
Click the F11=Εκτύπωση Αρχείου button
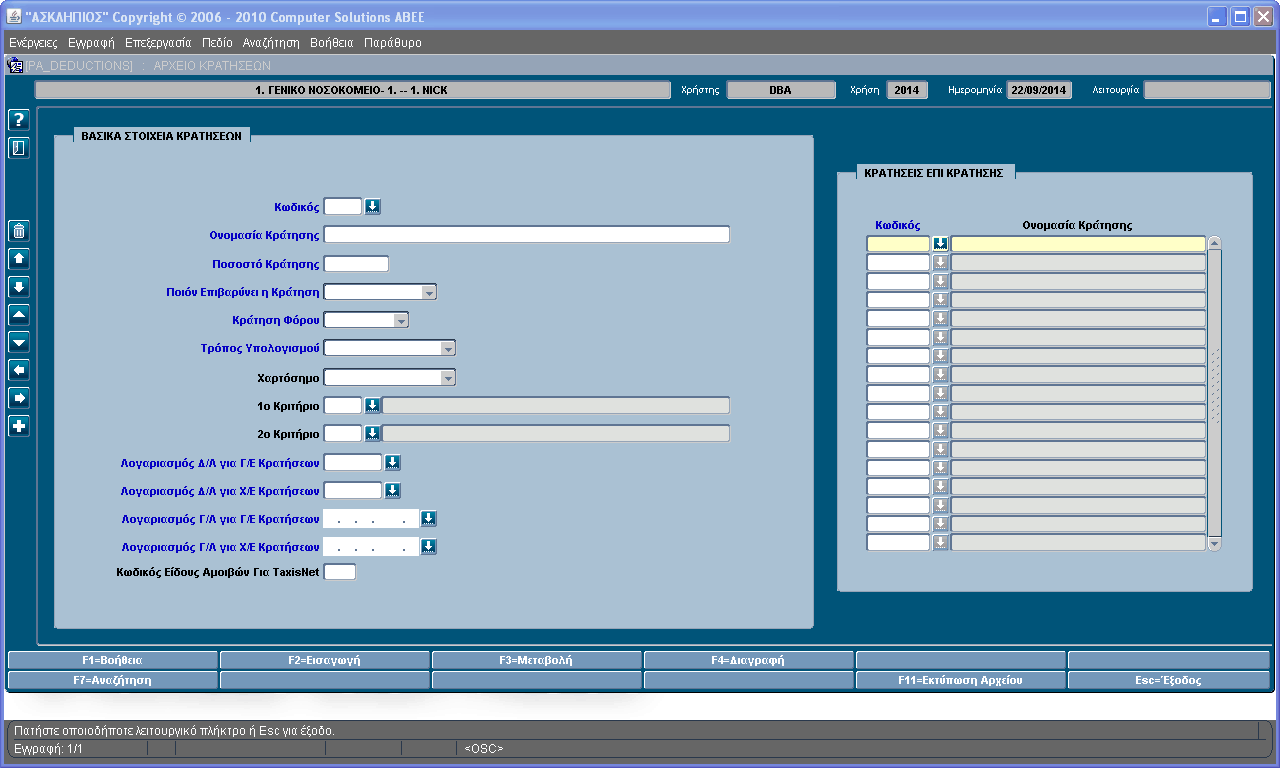(961, 680)
